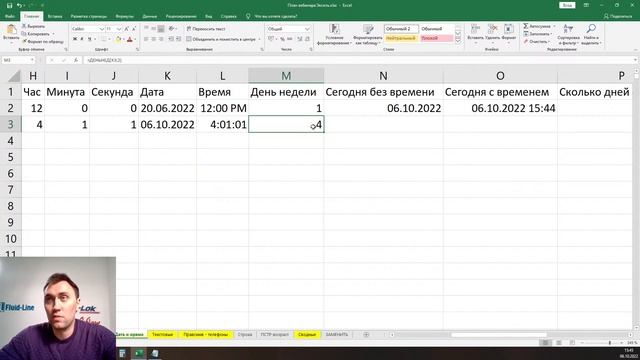The image size is (640, 360).
Task: Switch to the Формулы ribbon tab
Action: coord(124,16)
